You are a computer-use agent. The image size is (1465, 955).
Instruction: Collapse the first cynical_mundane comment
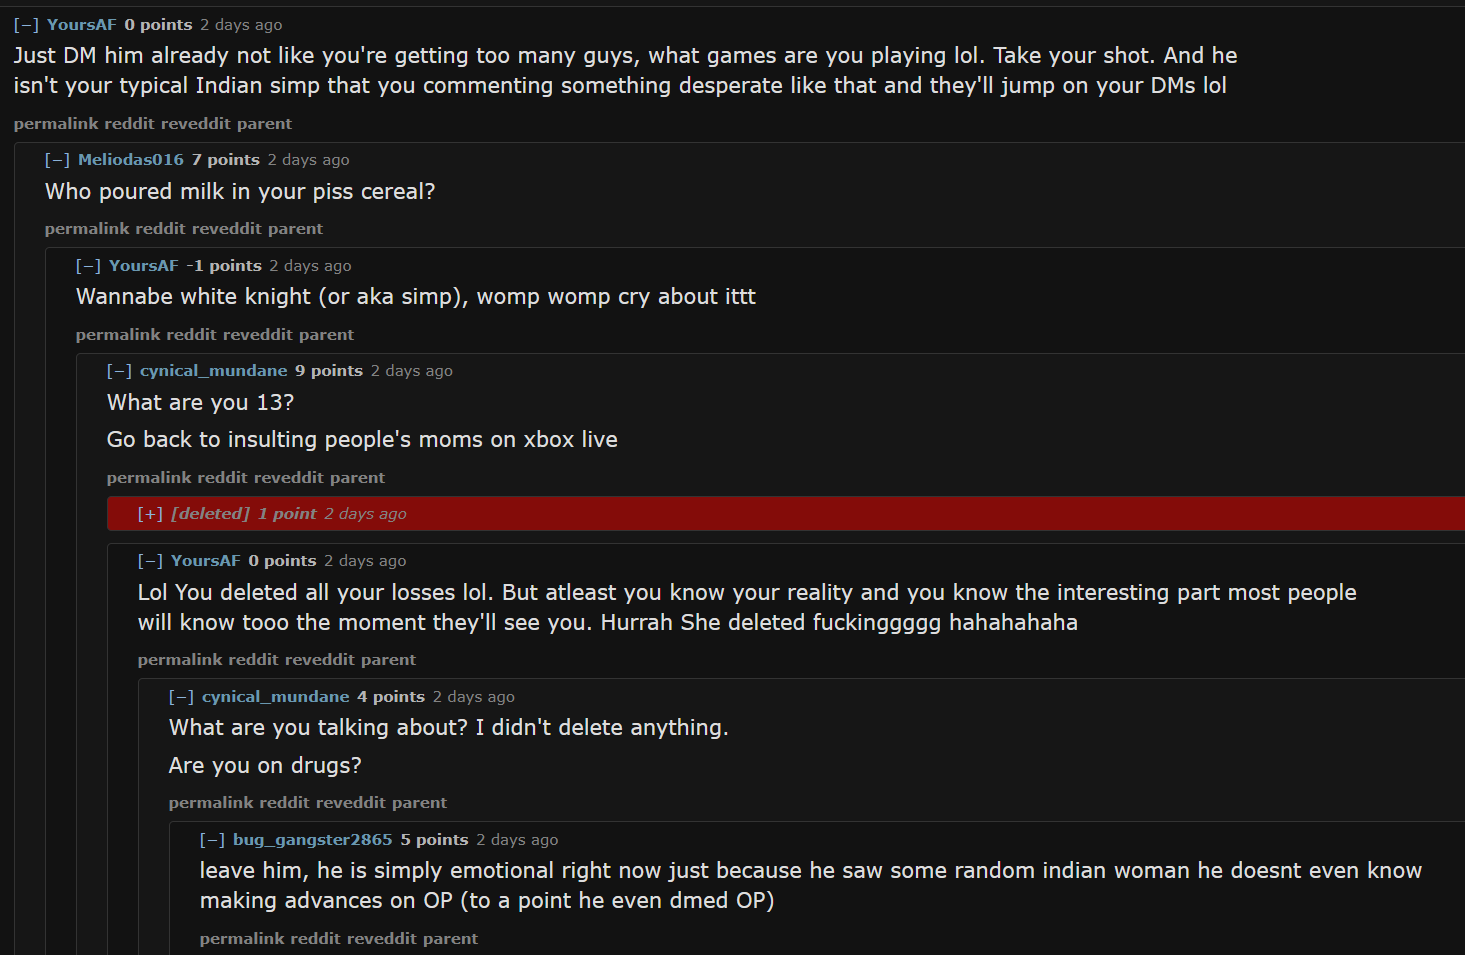tap(119, 371)
